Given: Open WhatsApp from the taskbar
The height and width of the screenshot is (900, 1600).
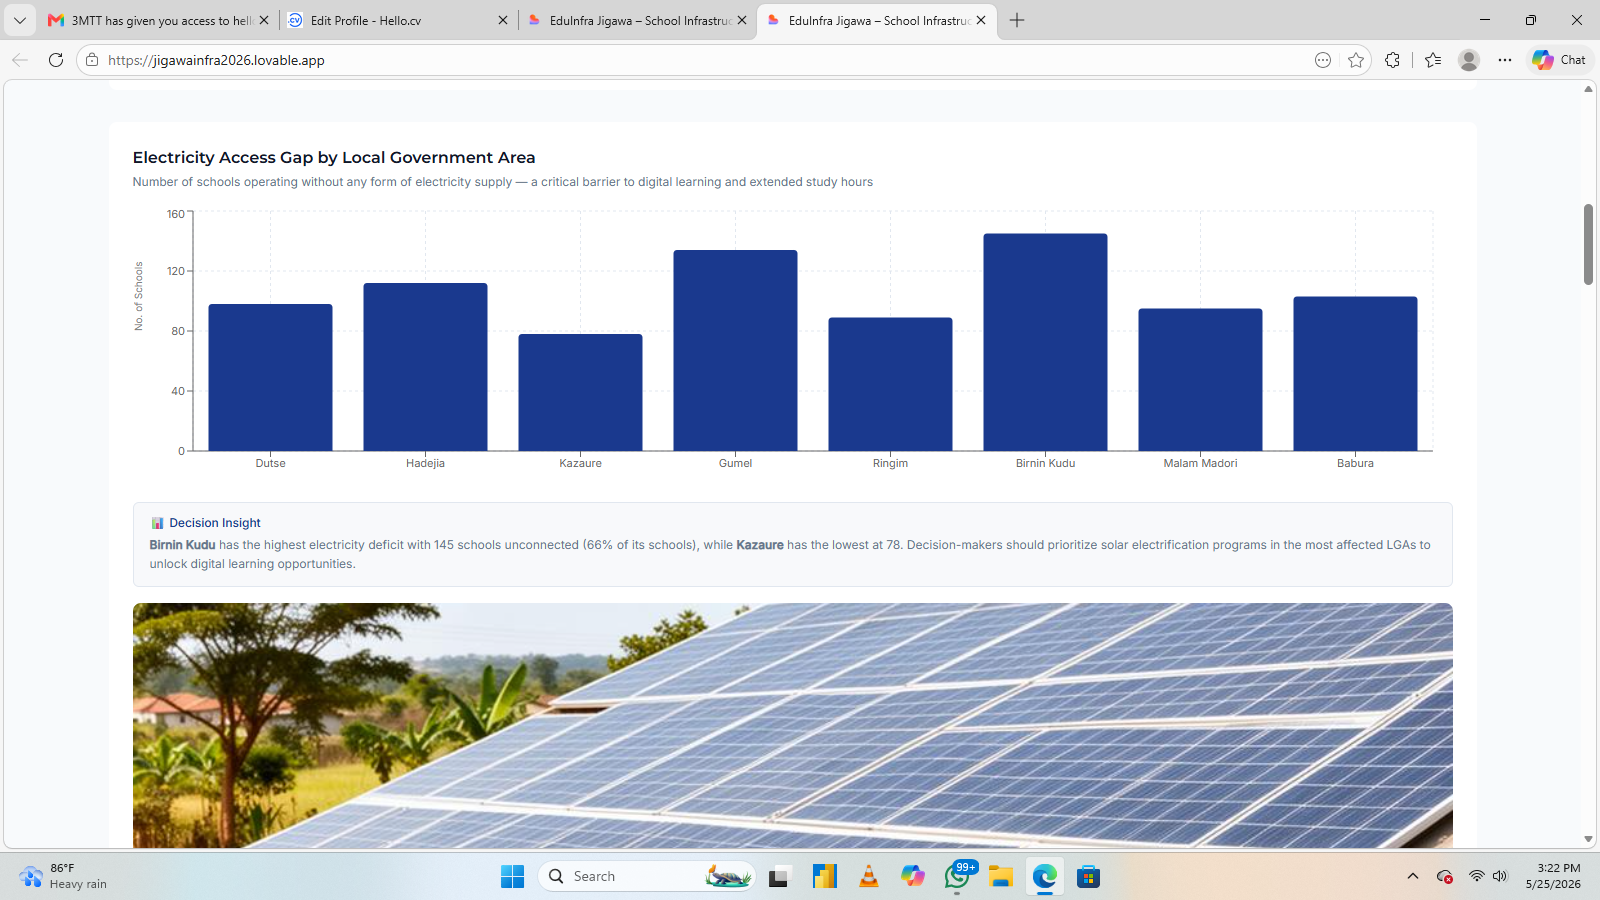Looking at the screenshot, I should click(957, 877).
